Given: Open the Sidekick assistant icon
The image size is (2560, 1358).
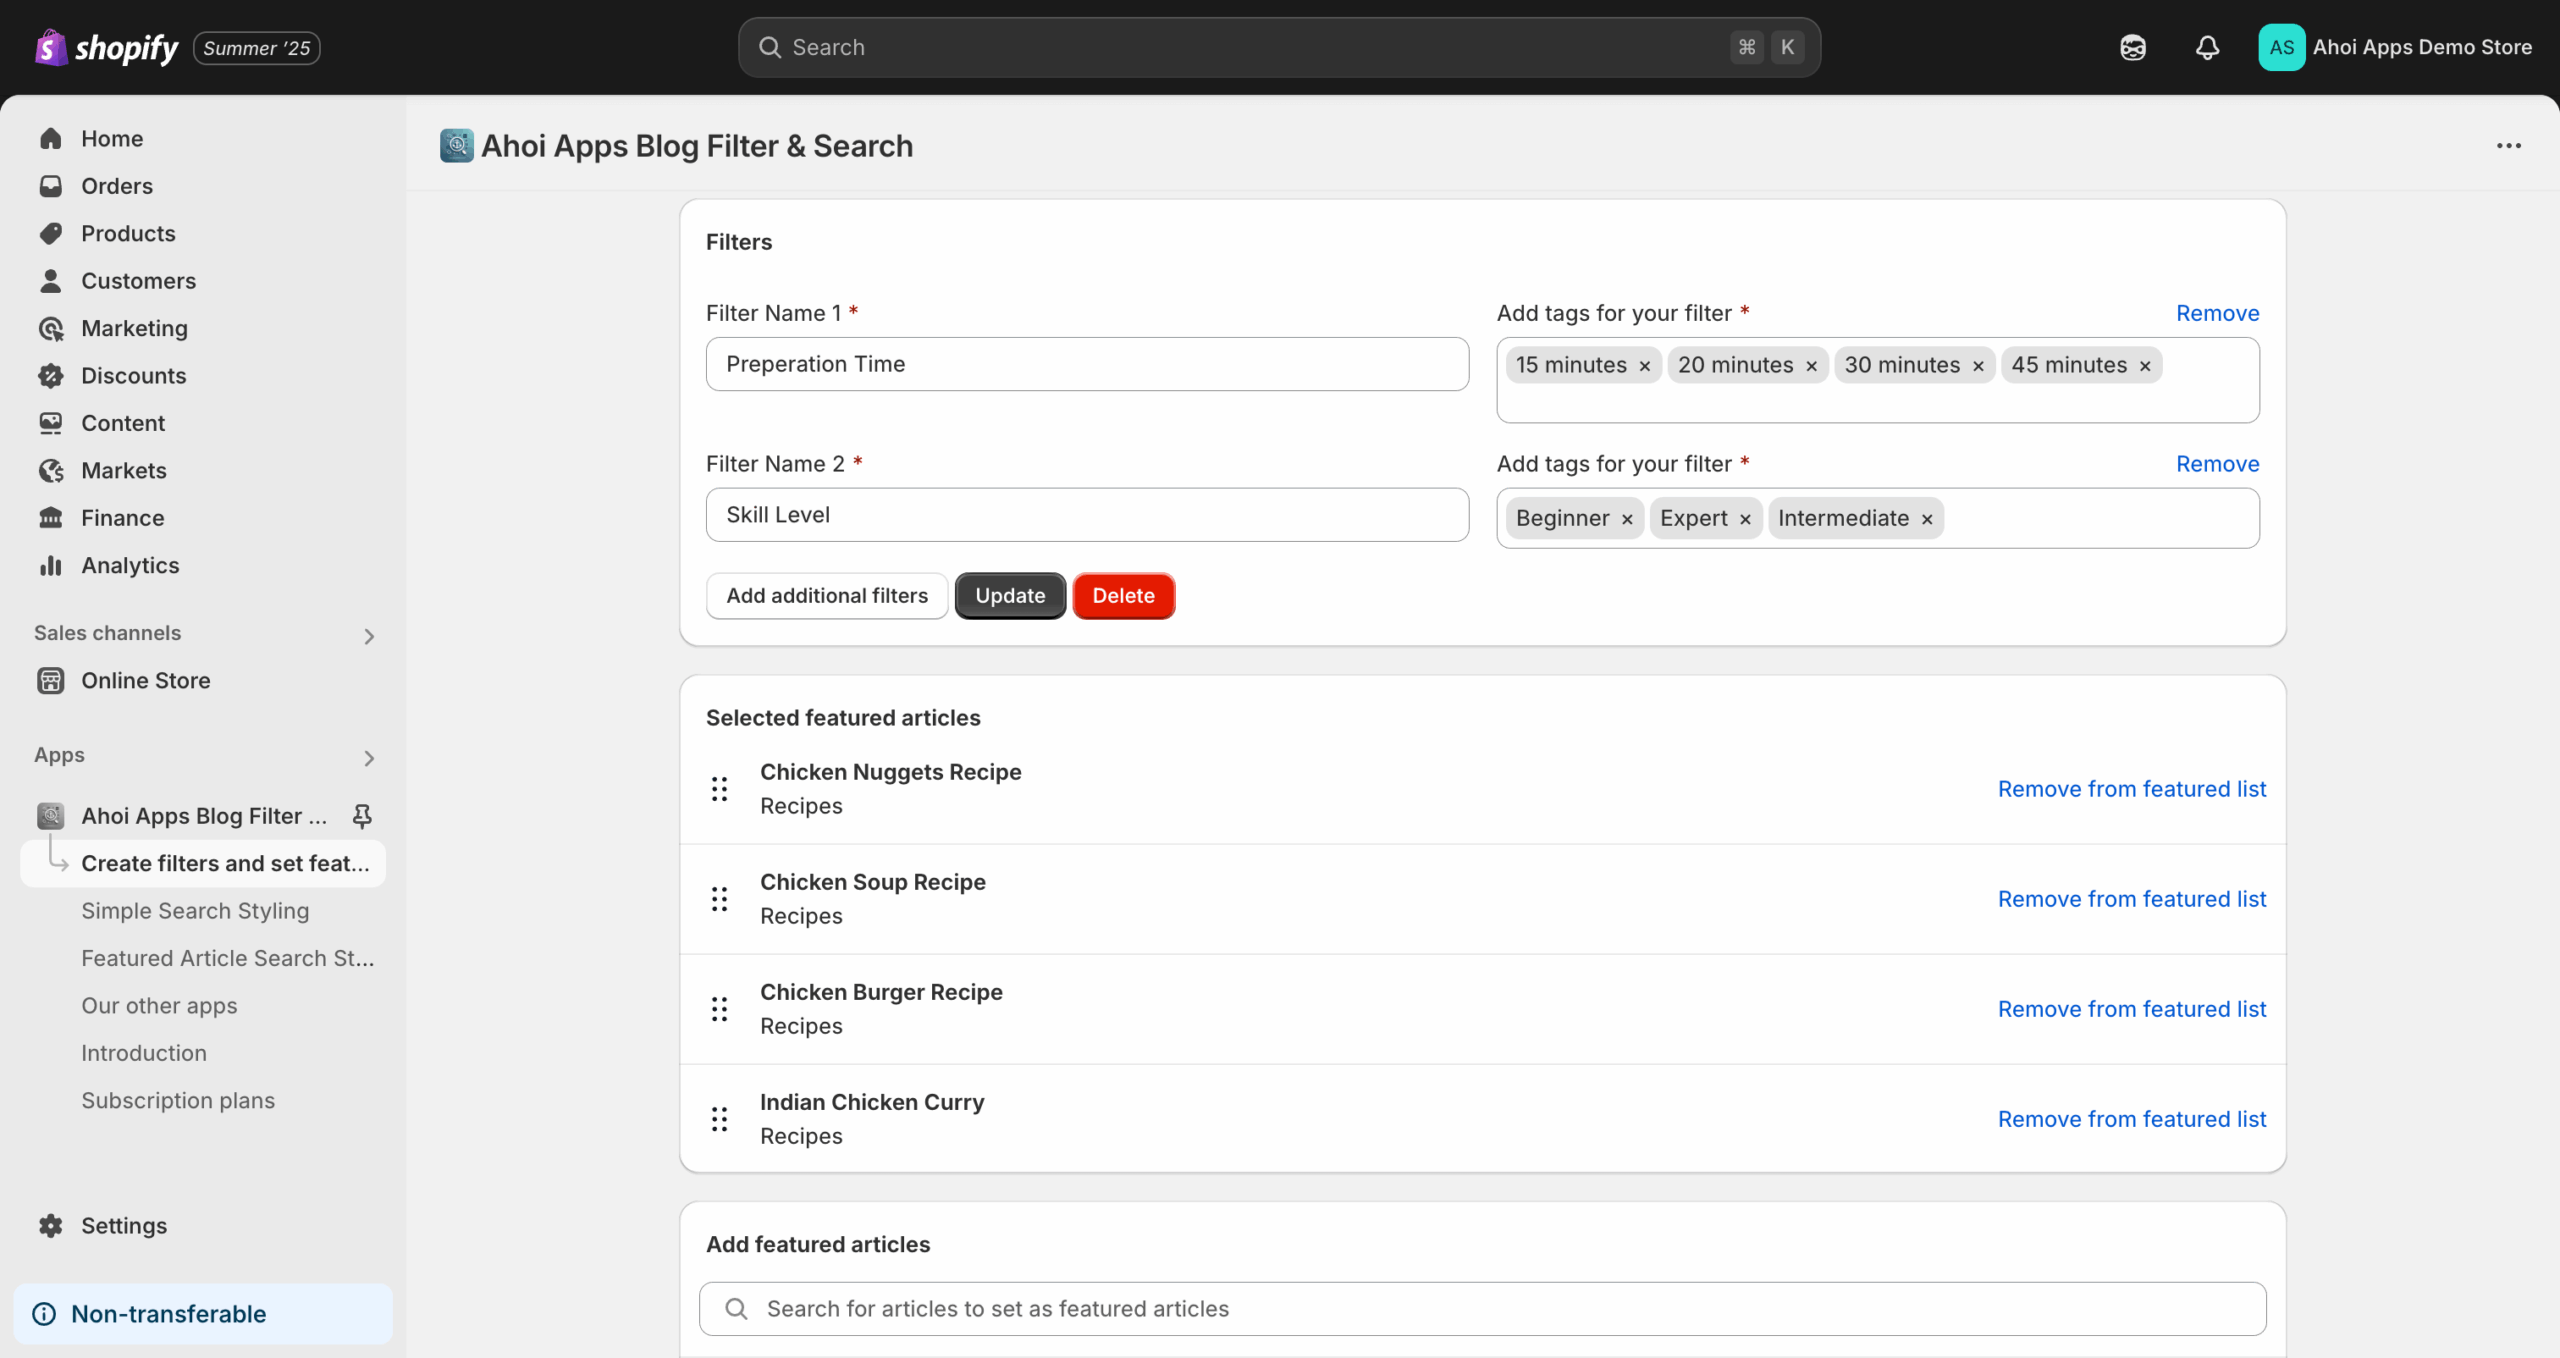Looking at the screenshot, I should 2132,47.
